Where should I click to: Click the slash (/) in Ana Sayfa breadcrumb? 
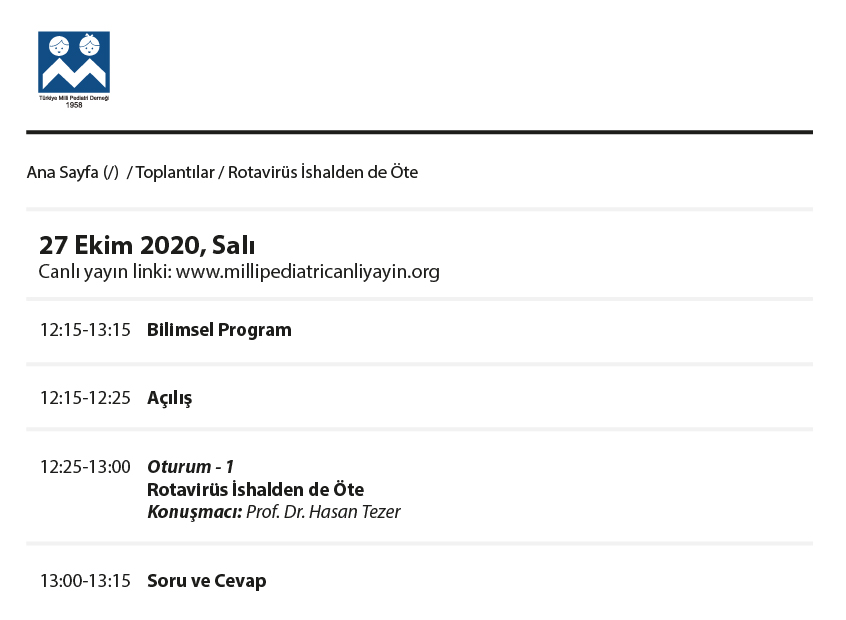(x=111, y=173)
